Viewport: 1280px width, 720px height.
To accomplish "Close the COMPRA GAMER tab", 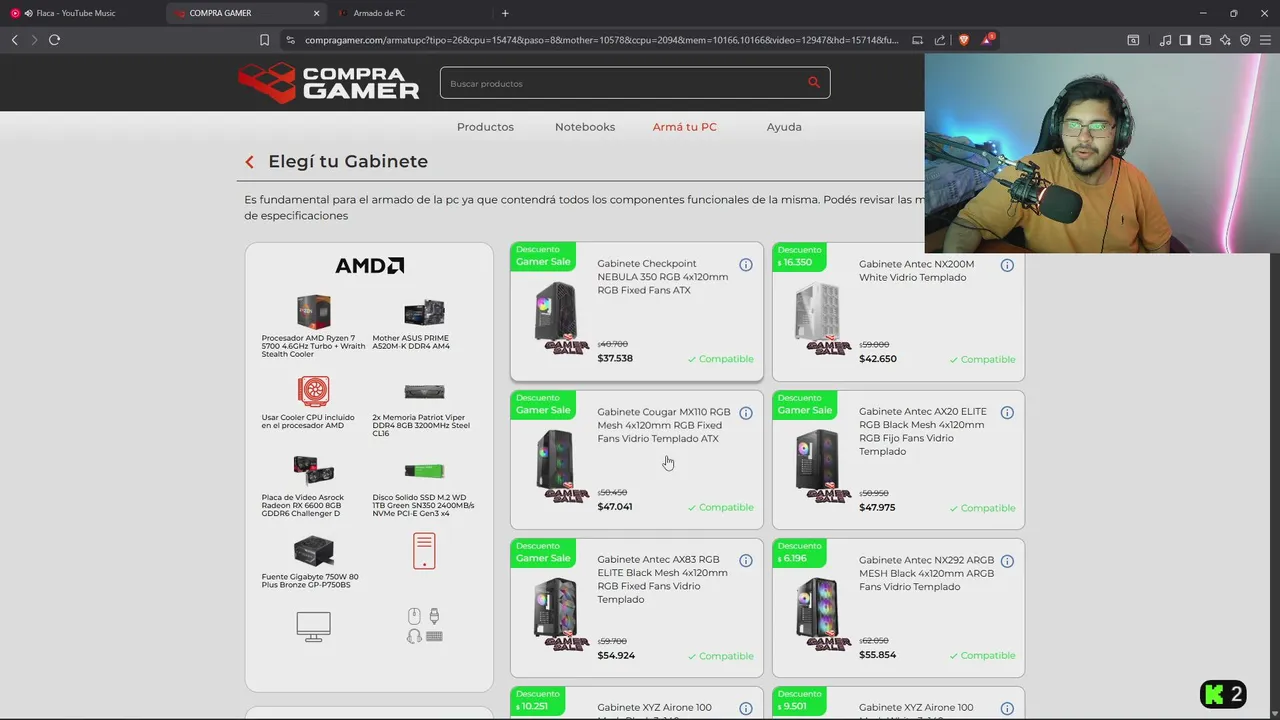I will pyautogui.click(x=317, y=13).
